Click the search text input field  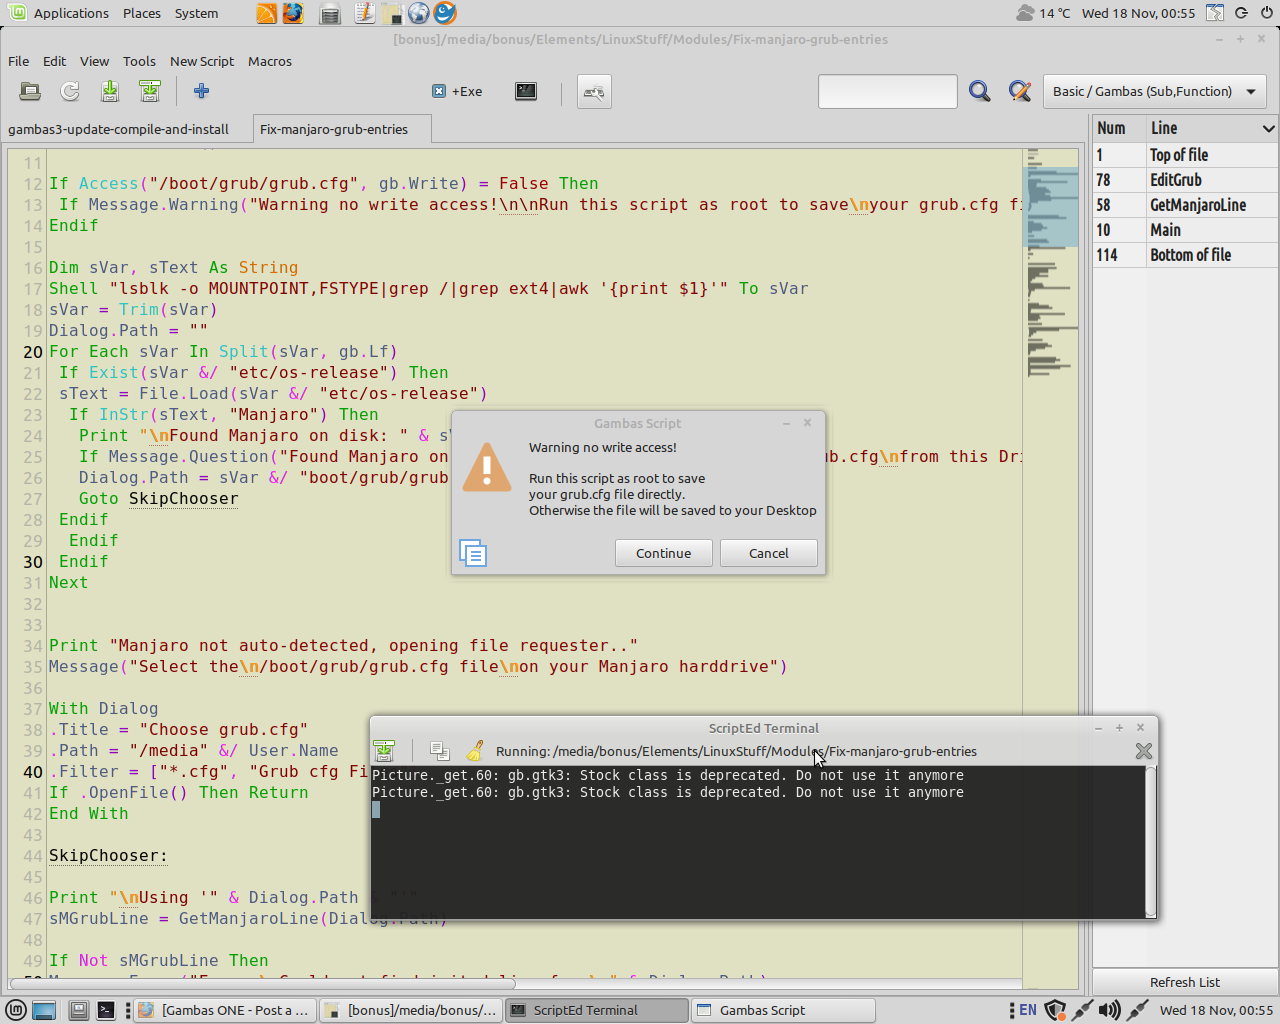click(x=887, y=92)
